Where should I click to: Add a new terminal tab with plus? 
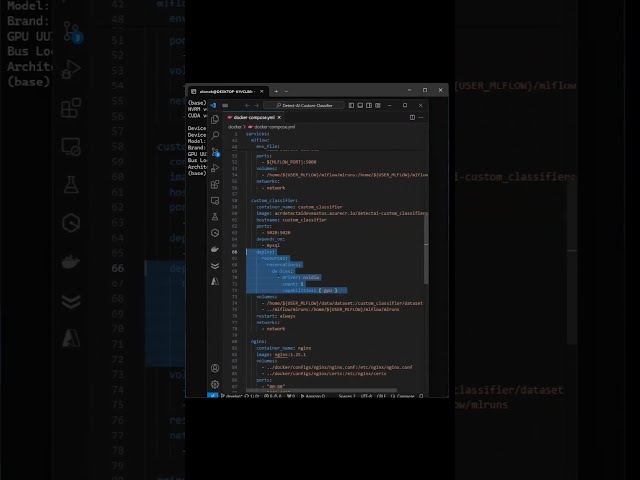click(276, 91)
